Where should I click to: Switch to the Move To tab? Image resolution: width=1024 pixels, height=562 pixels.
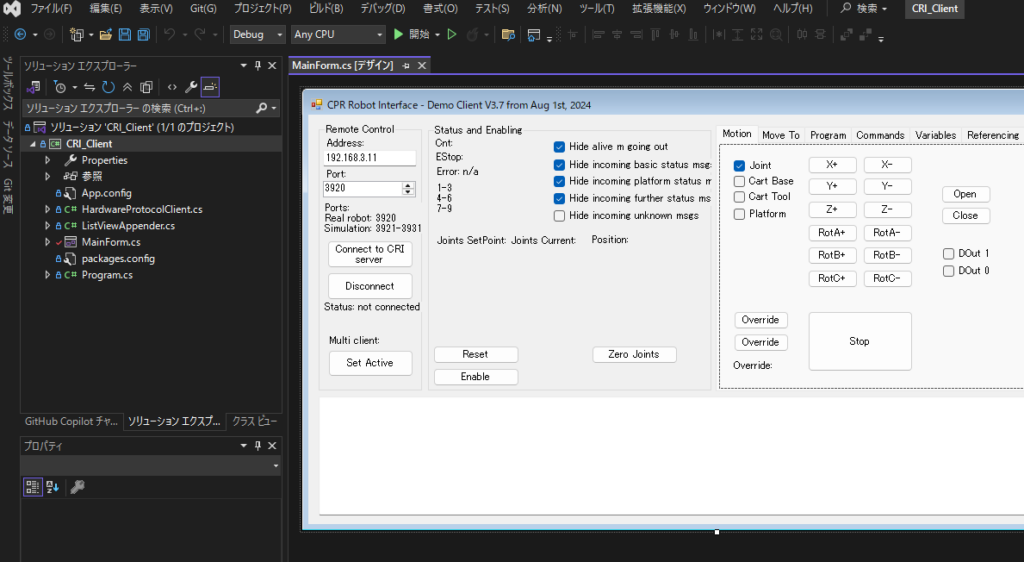780,135
